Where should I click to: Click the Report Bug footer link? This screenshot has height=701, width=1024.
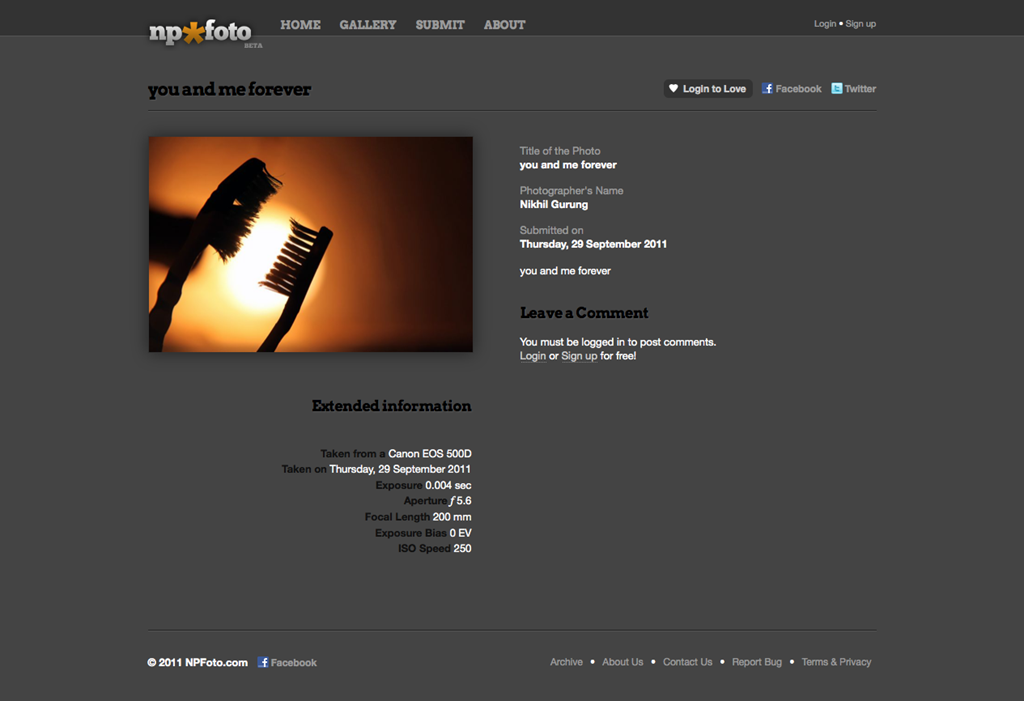(757, 662)
